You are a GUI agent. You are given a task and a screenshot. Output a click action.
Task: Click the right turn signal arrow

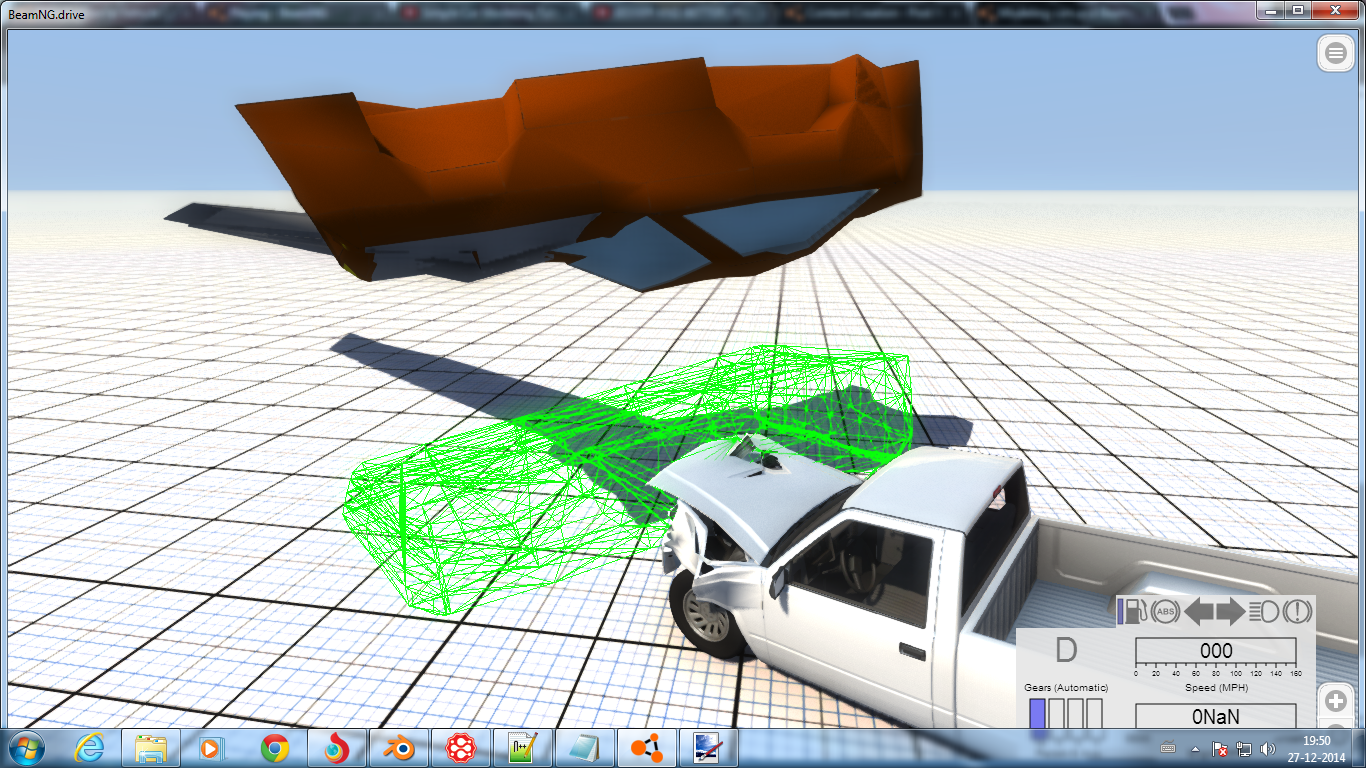coord(1230,612)
